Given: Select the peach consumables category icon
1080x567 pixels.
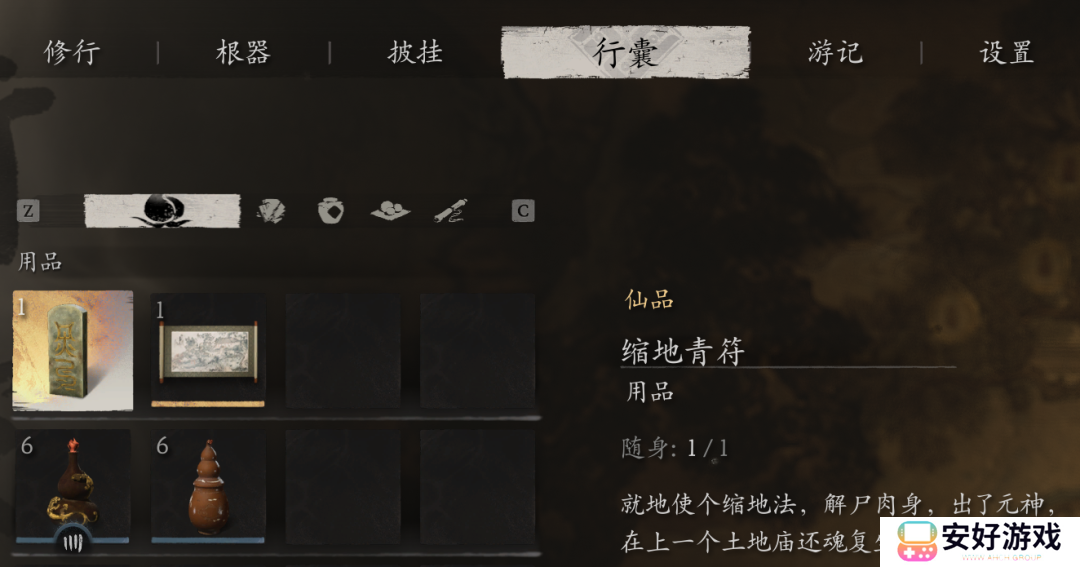Looking at the screenshot, I should point(163,210).
